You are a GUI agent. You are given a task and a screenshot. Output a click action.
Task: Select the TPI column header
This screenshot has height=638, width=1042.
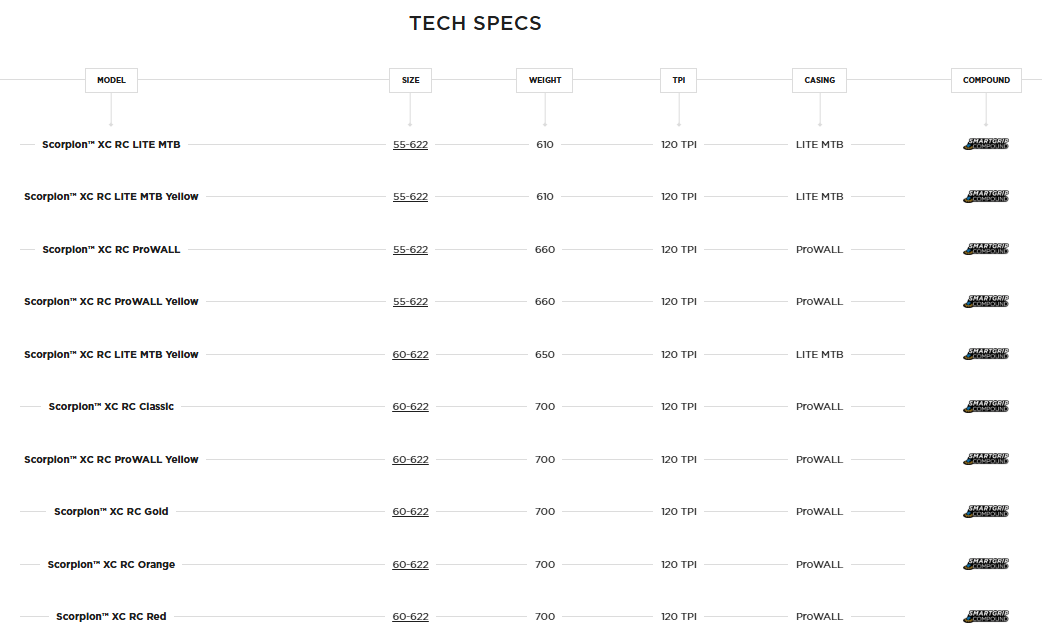678,80
